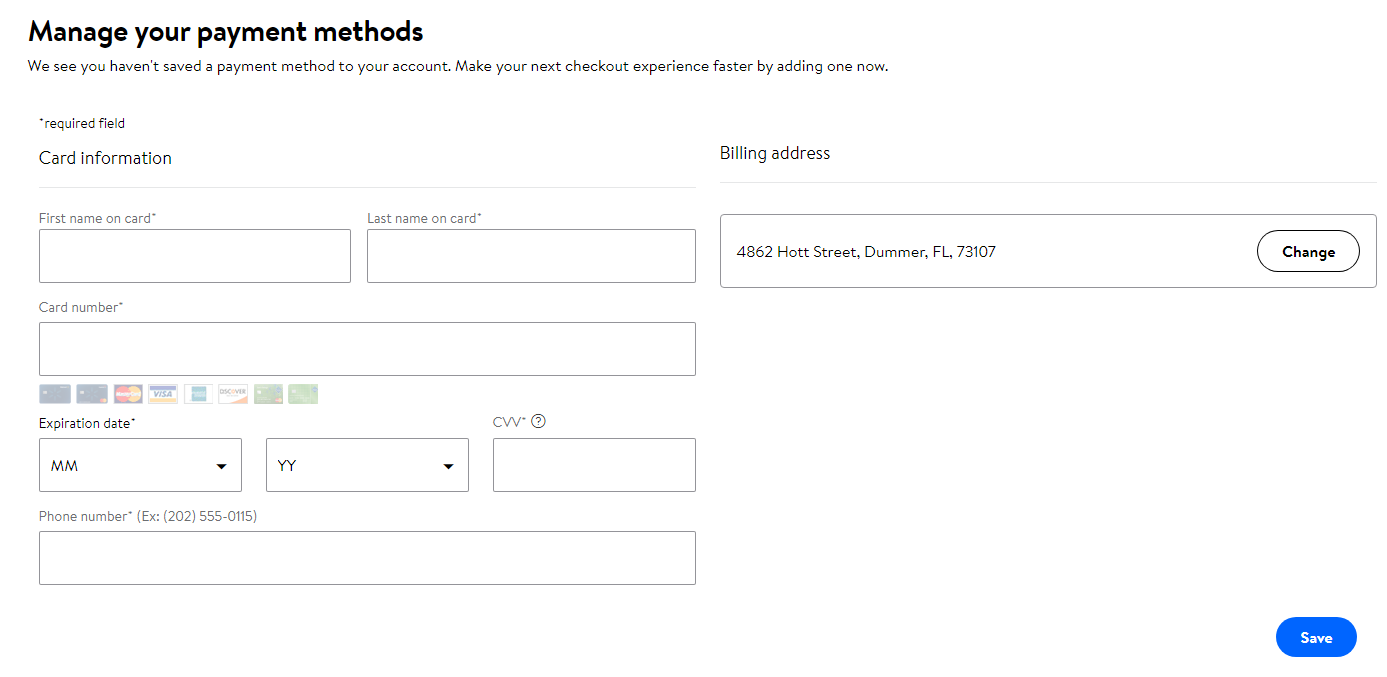The image size is (1387, 677).
Task: Focus the First name on card field
Action: coord(195,256)
